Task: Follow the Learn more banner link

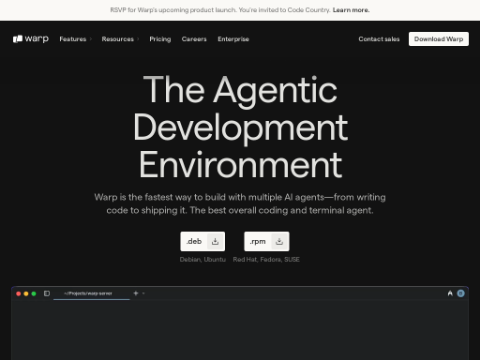Action: tap(351, 10)
